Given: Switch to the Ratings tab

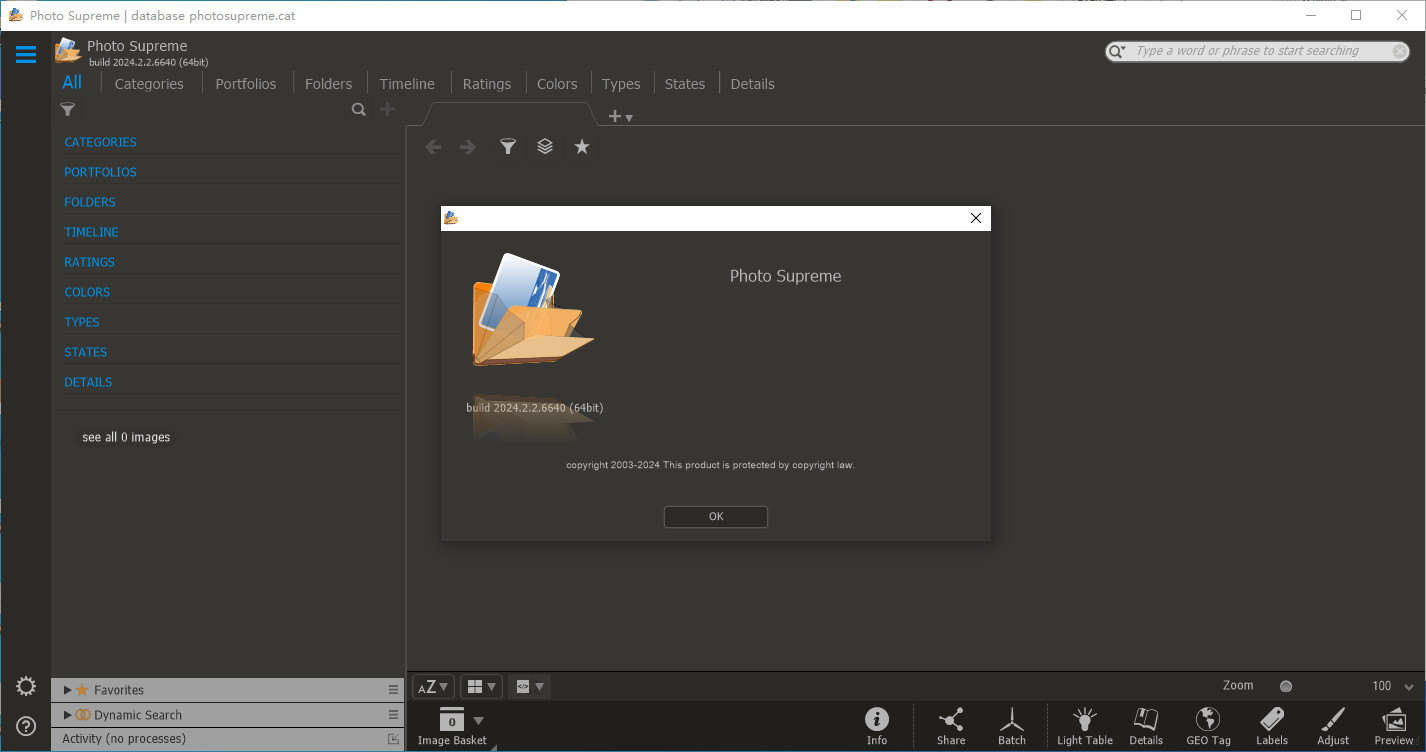Looking at the screenshot, I should (x=487, y=84).
